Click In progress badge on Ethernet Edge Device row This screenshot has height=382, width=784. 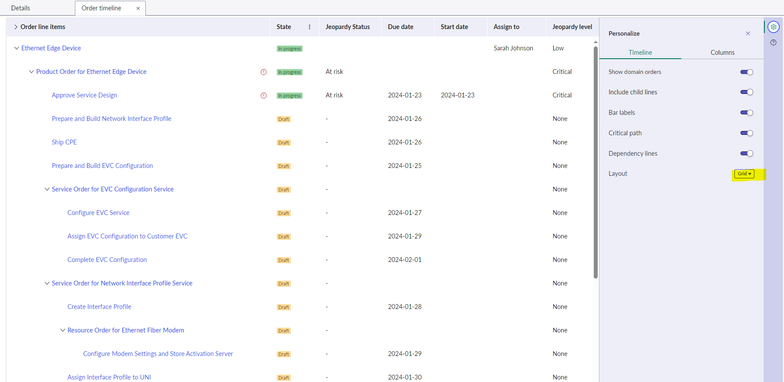coord(290,48)
